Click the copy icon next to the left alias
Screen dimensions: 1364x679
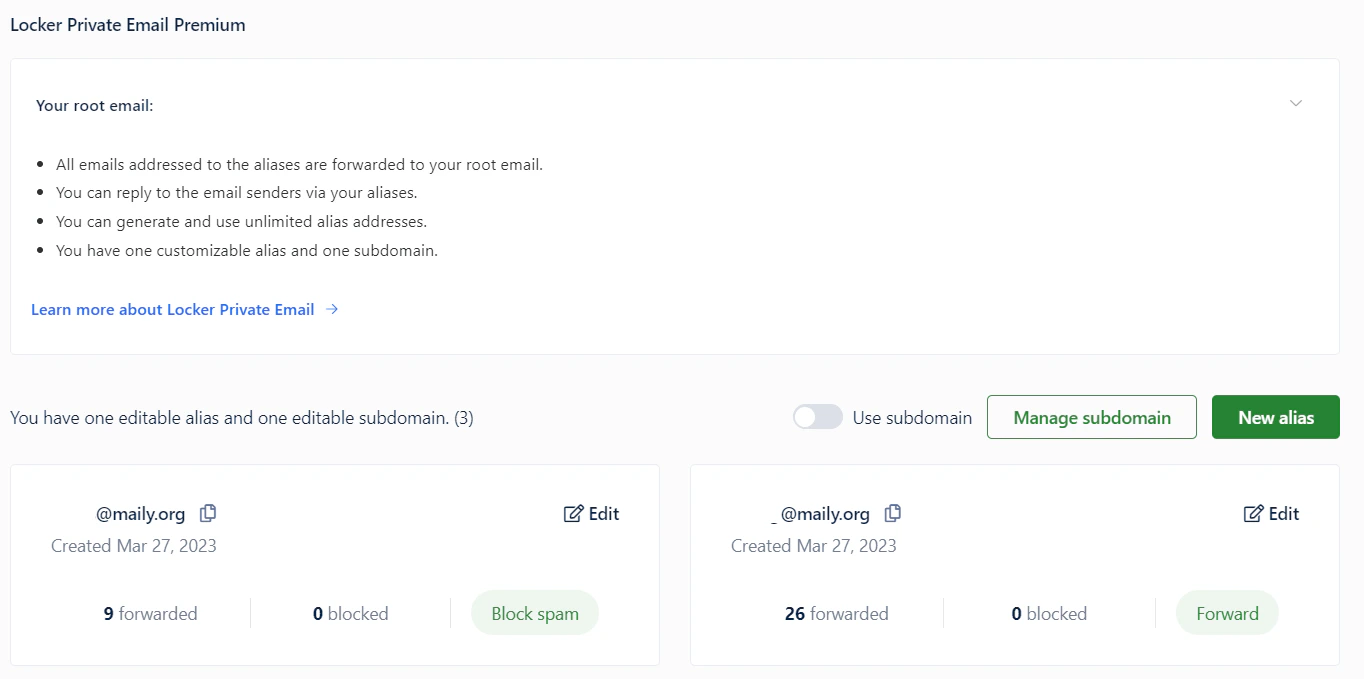[x=208, y=512]
